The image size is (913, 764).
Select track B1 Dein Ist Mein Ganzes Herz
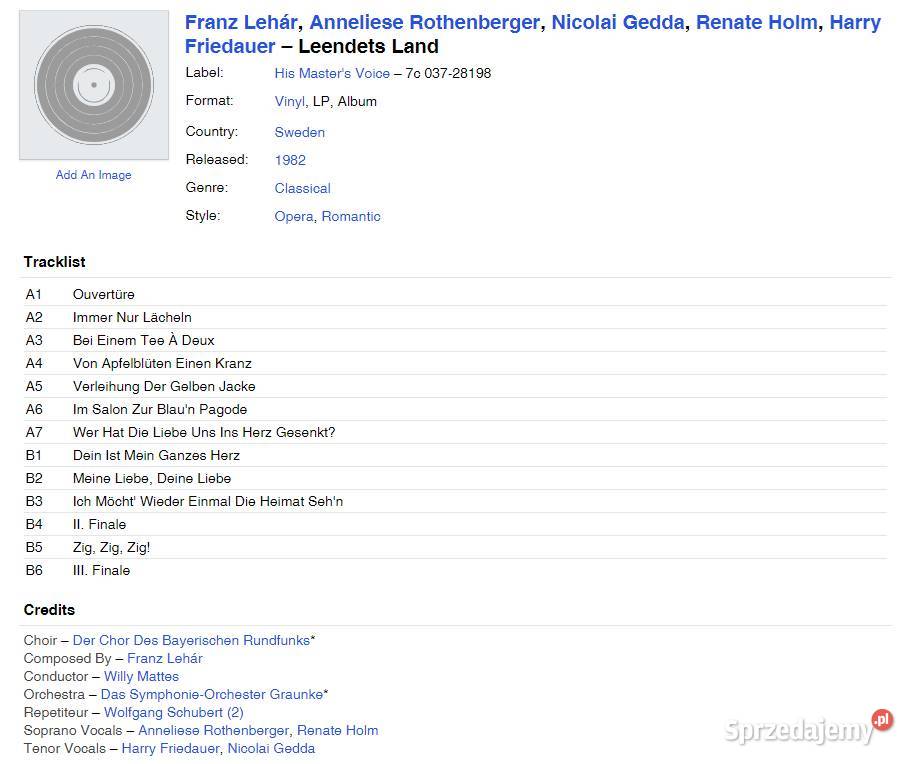455,455
